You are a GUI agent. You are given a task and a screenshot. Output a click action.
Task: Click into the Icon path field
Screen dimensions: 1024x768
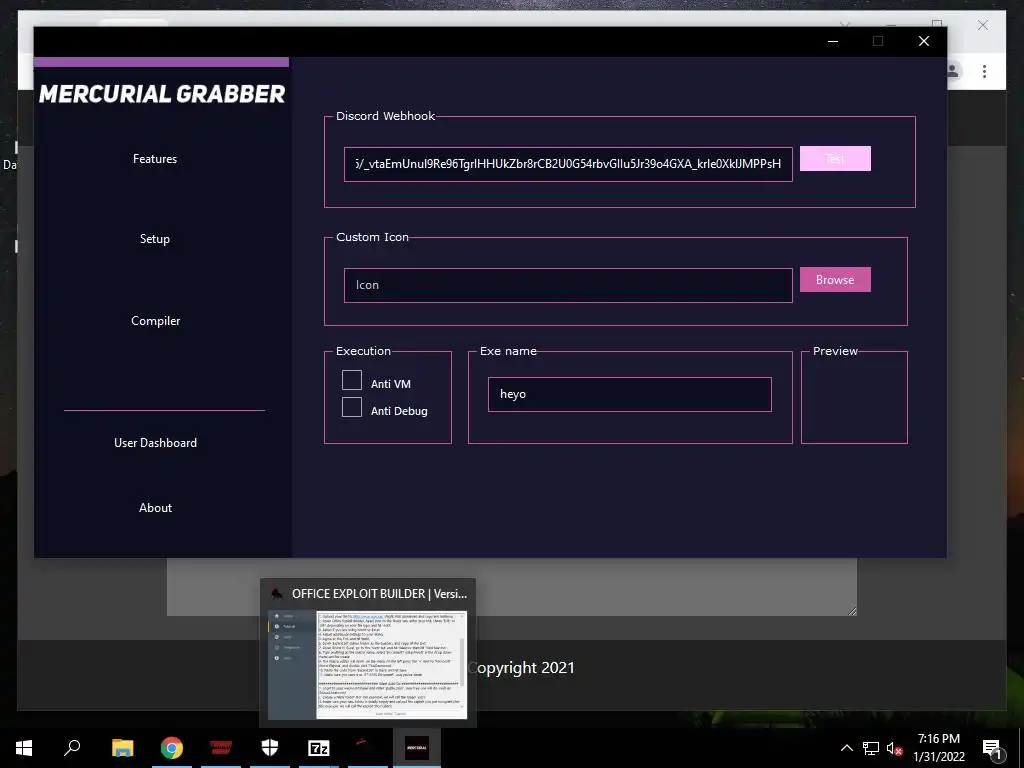tap(568, 285)
